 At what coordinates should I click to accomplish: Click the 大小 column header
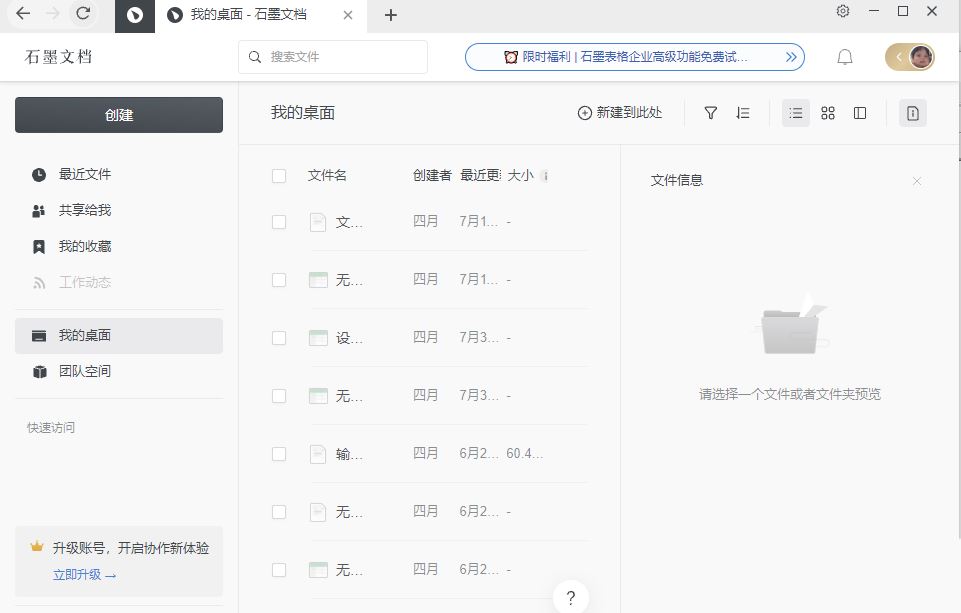pyautogui.click(x=520, y=175)
